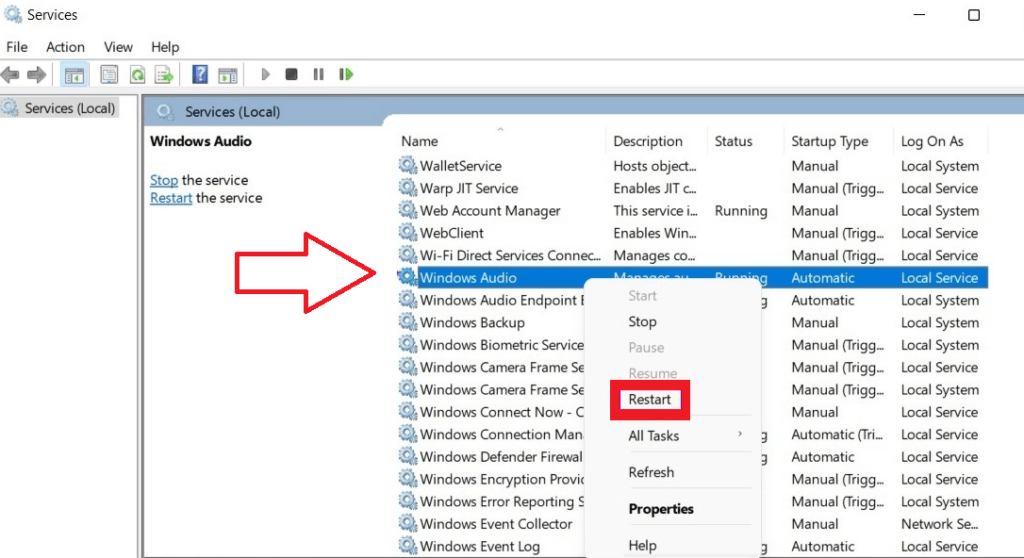Choose Restart in the context menu
Image resolution: width=1024 pixels, height=558 pixels.
pos(650,399)
